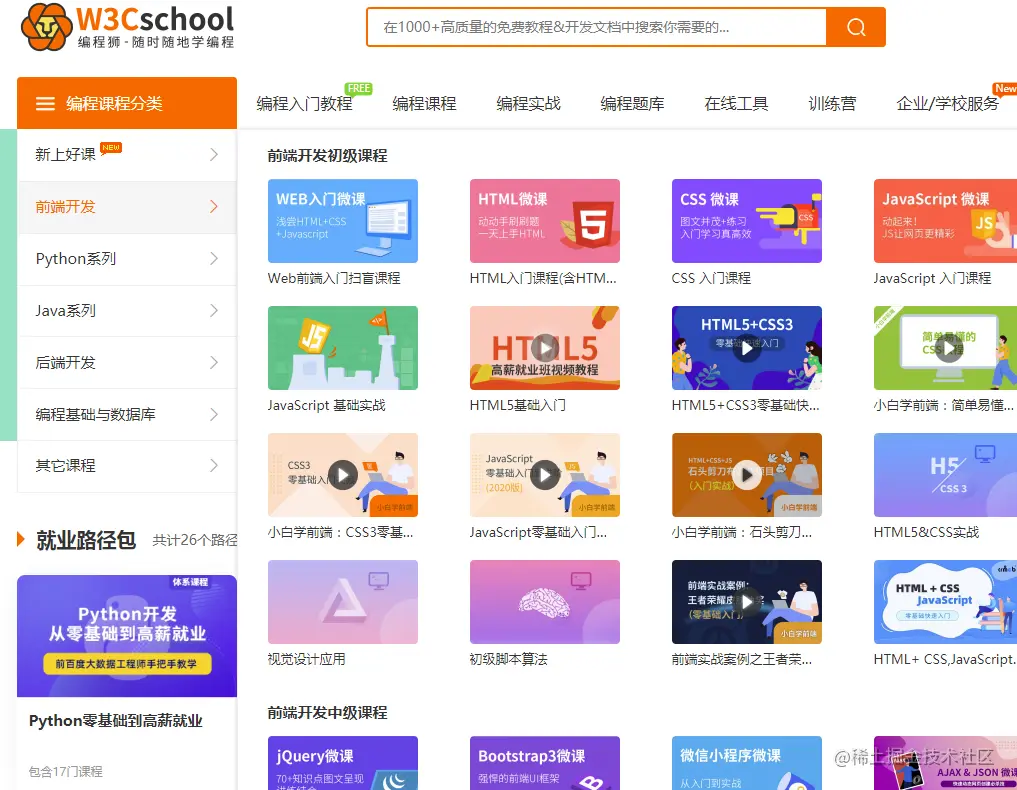Image resolution: width=1017 pixels, height=790 pixels.
Task: Open the HTML微课 course thumbnail
Action: point(545,221)
